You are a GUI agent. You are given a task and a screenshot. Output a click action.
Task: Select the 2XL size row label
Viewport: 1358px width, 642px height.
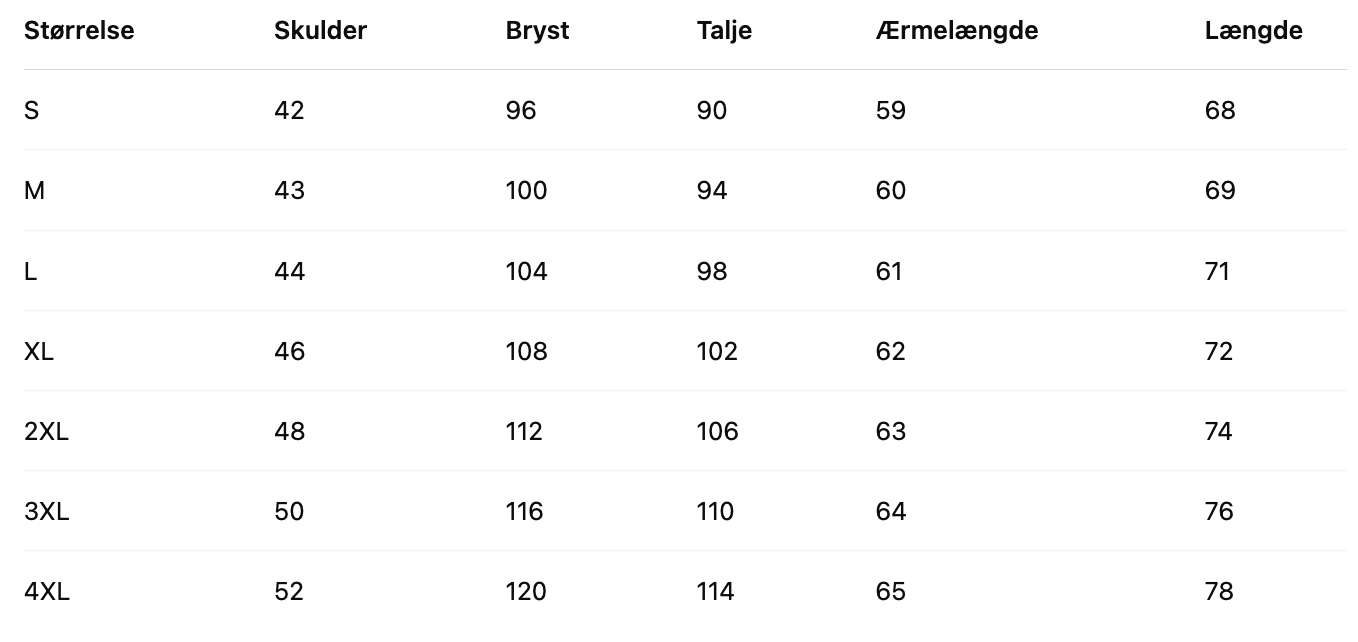pos(46,431)
